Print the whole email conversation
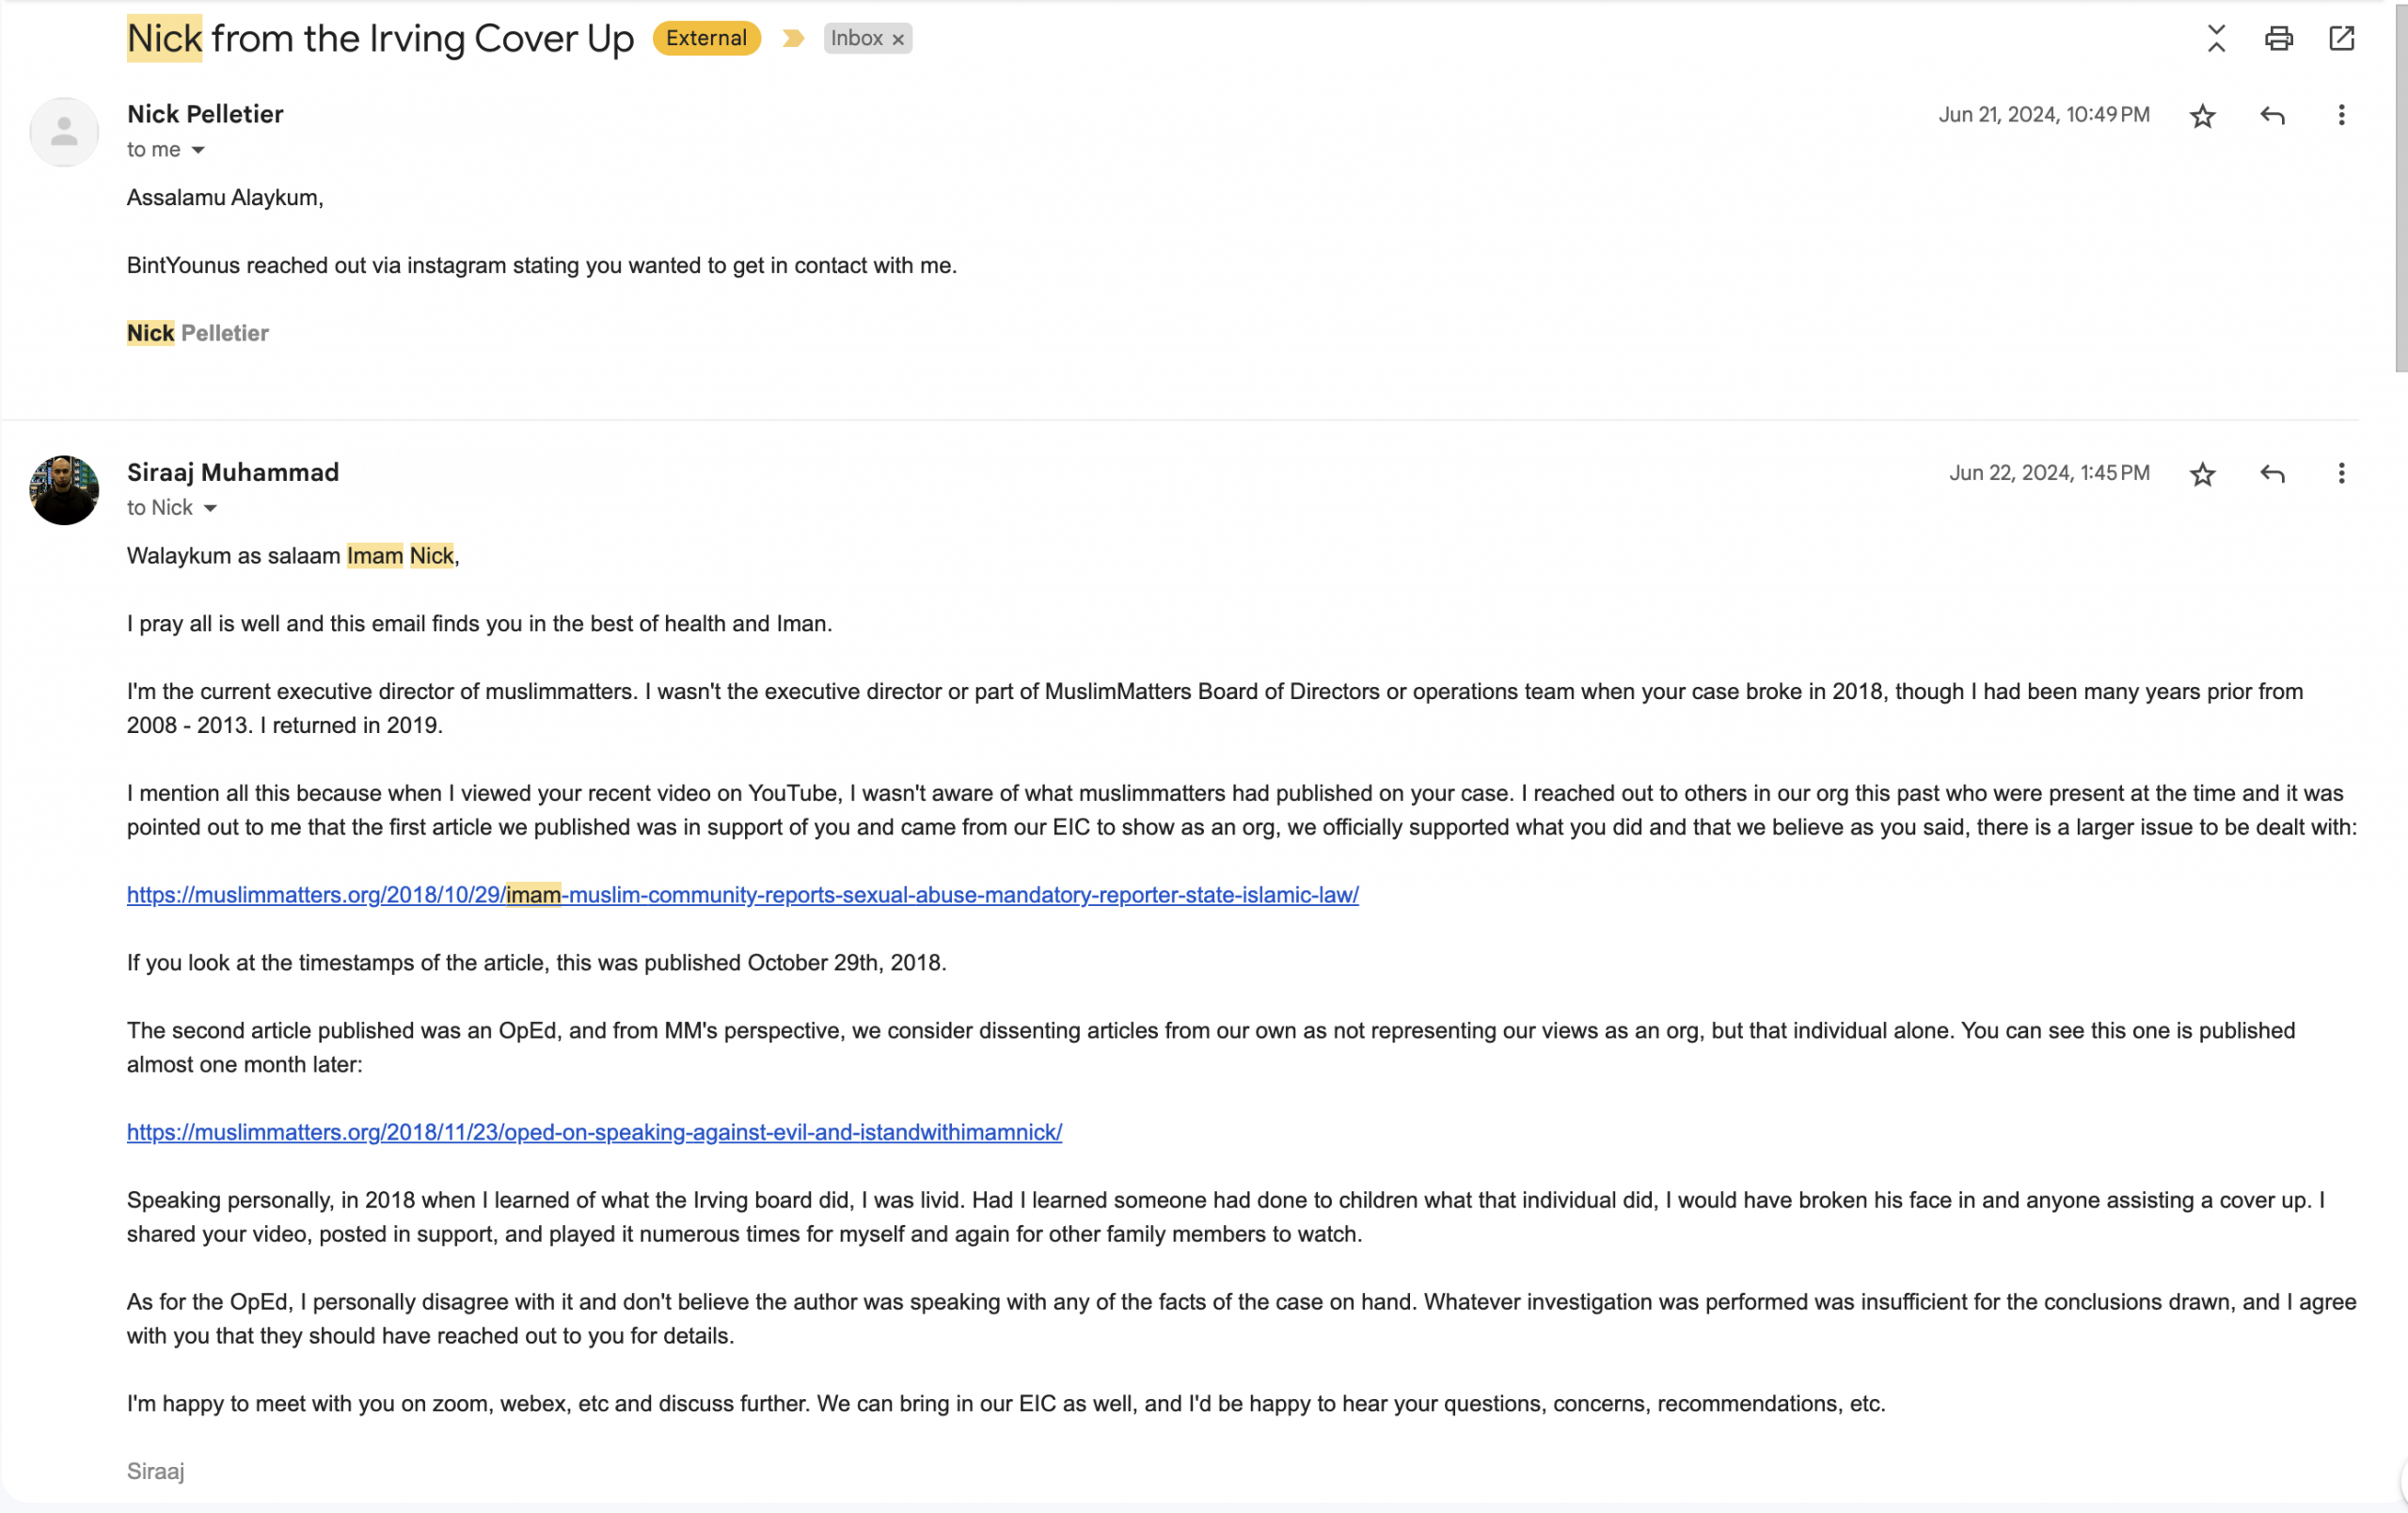This screenshot has width=2408, height=1513. click(2278, 39)
